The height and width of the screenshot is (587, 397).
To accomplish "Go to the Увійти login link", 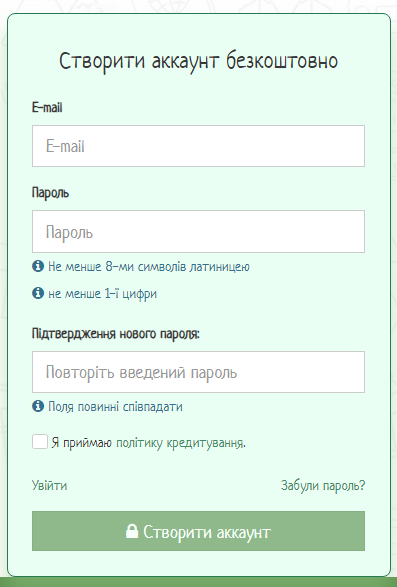I will pos(49,486).
